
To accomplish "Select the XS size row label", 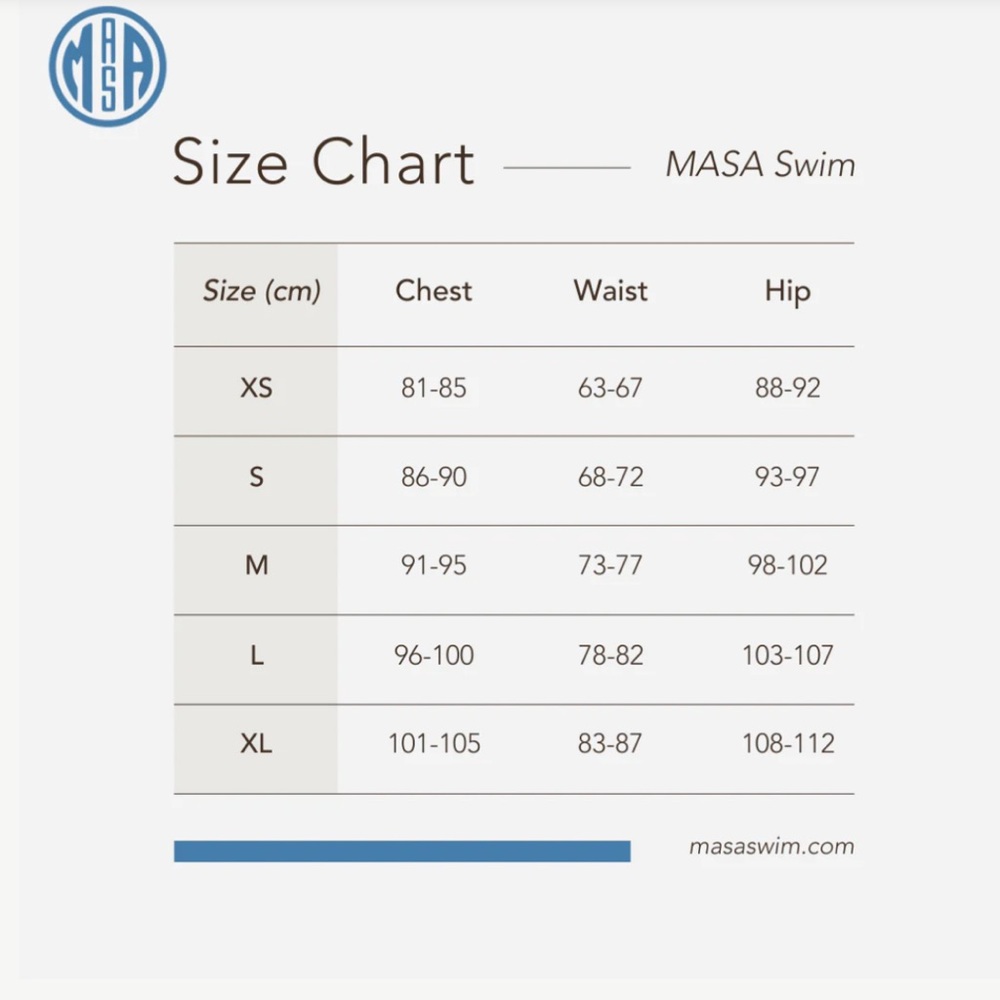I will [256, 388].
